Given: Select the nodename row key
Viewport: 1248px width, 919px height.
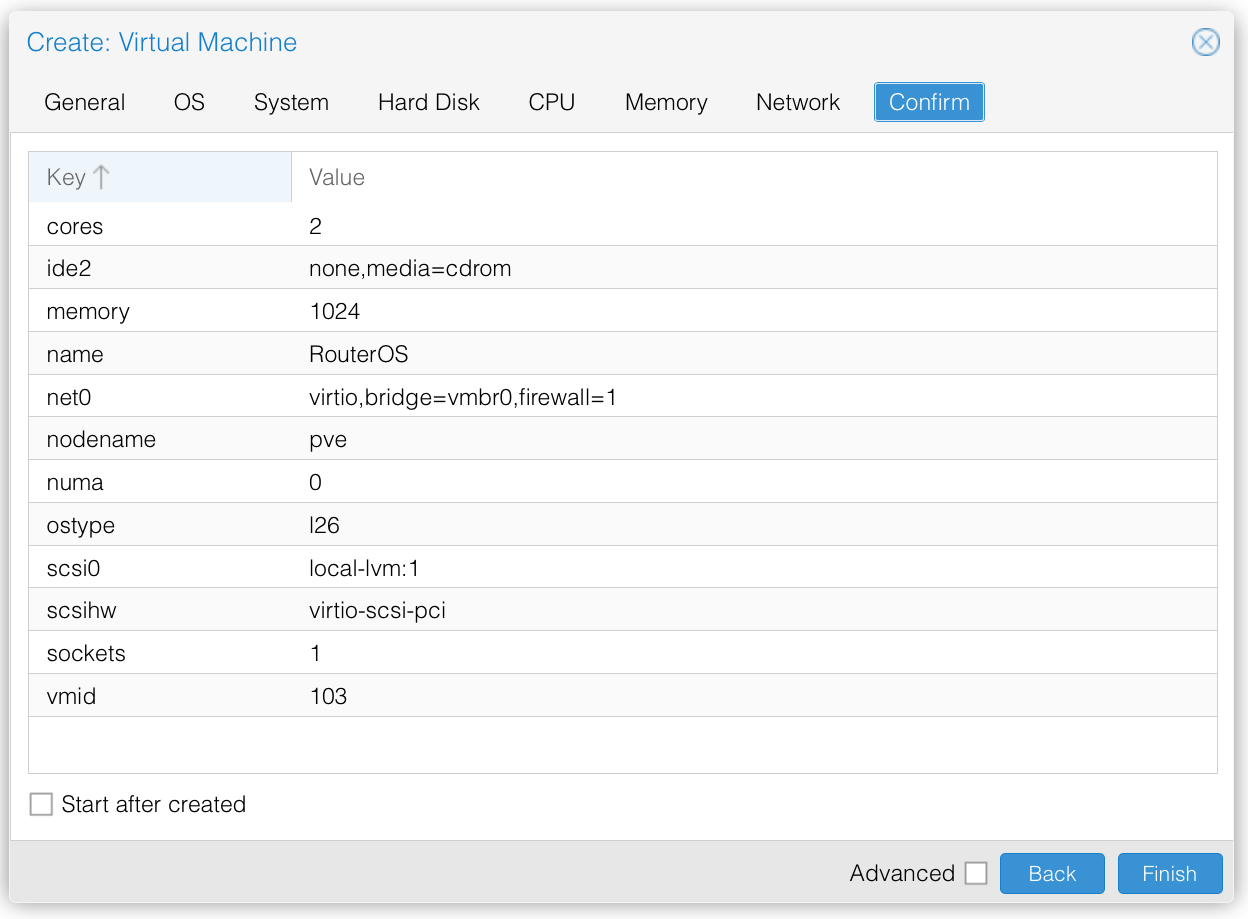Looking at the screenshot, I should pos(101,440).
